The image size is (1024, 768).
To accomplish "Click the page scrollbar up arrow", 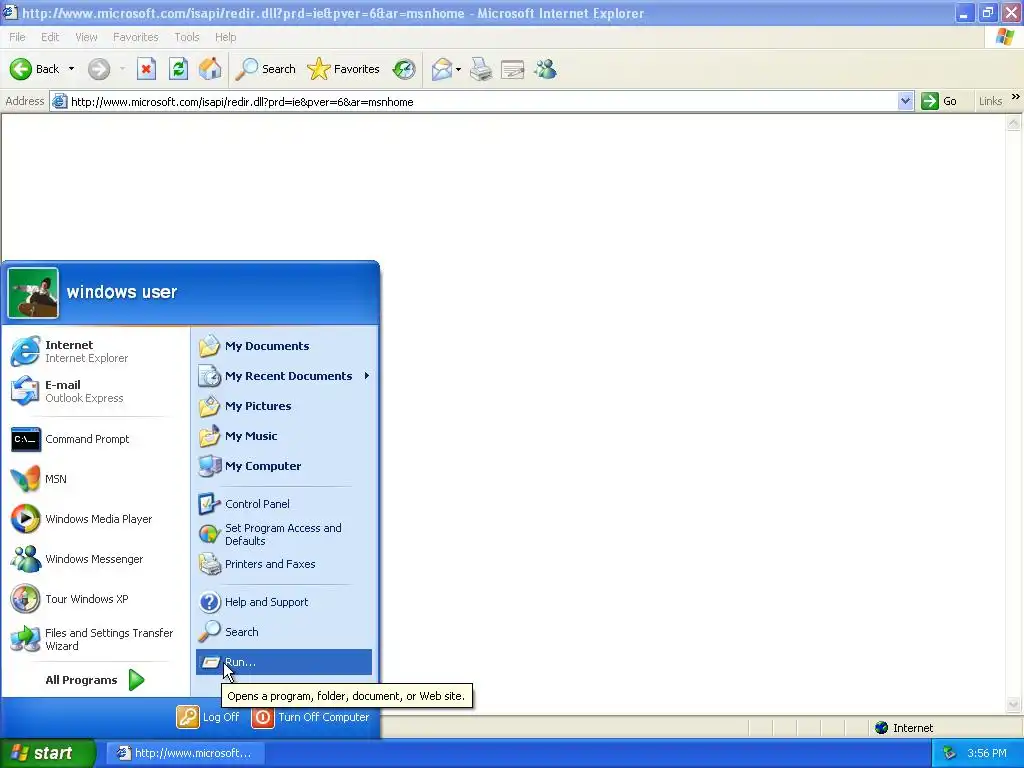I will point(1014,123).
